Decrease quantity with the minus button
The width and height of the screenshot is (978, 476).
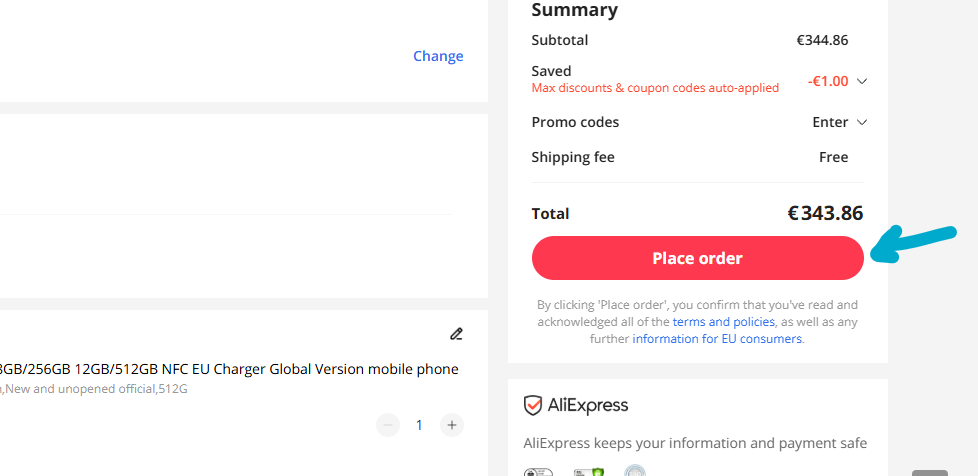click(387, 425)
